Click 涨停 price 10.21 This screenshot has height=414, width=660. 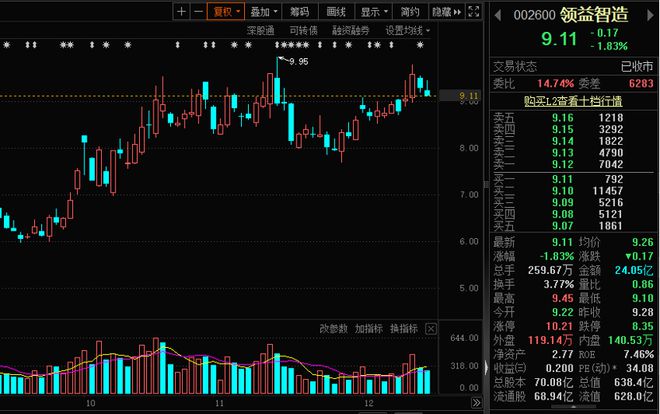click(559, 326)
